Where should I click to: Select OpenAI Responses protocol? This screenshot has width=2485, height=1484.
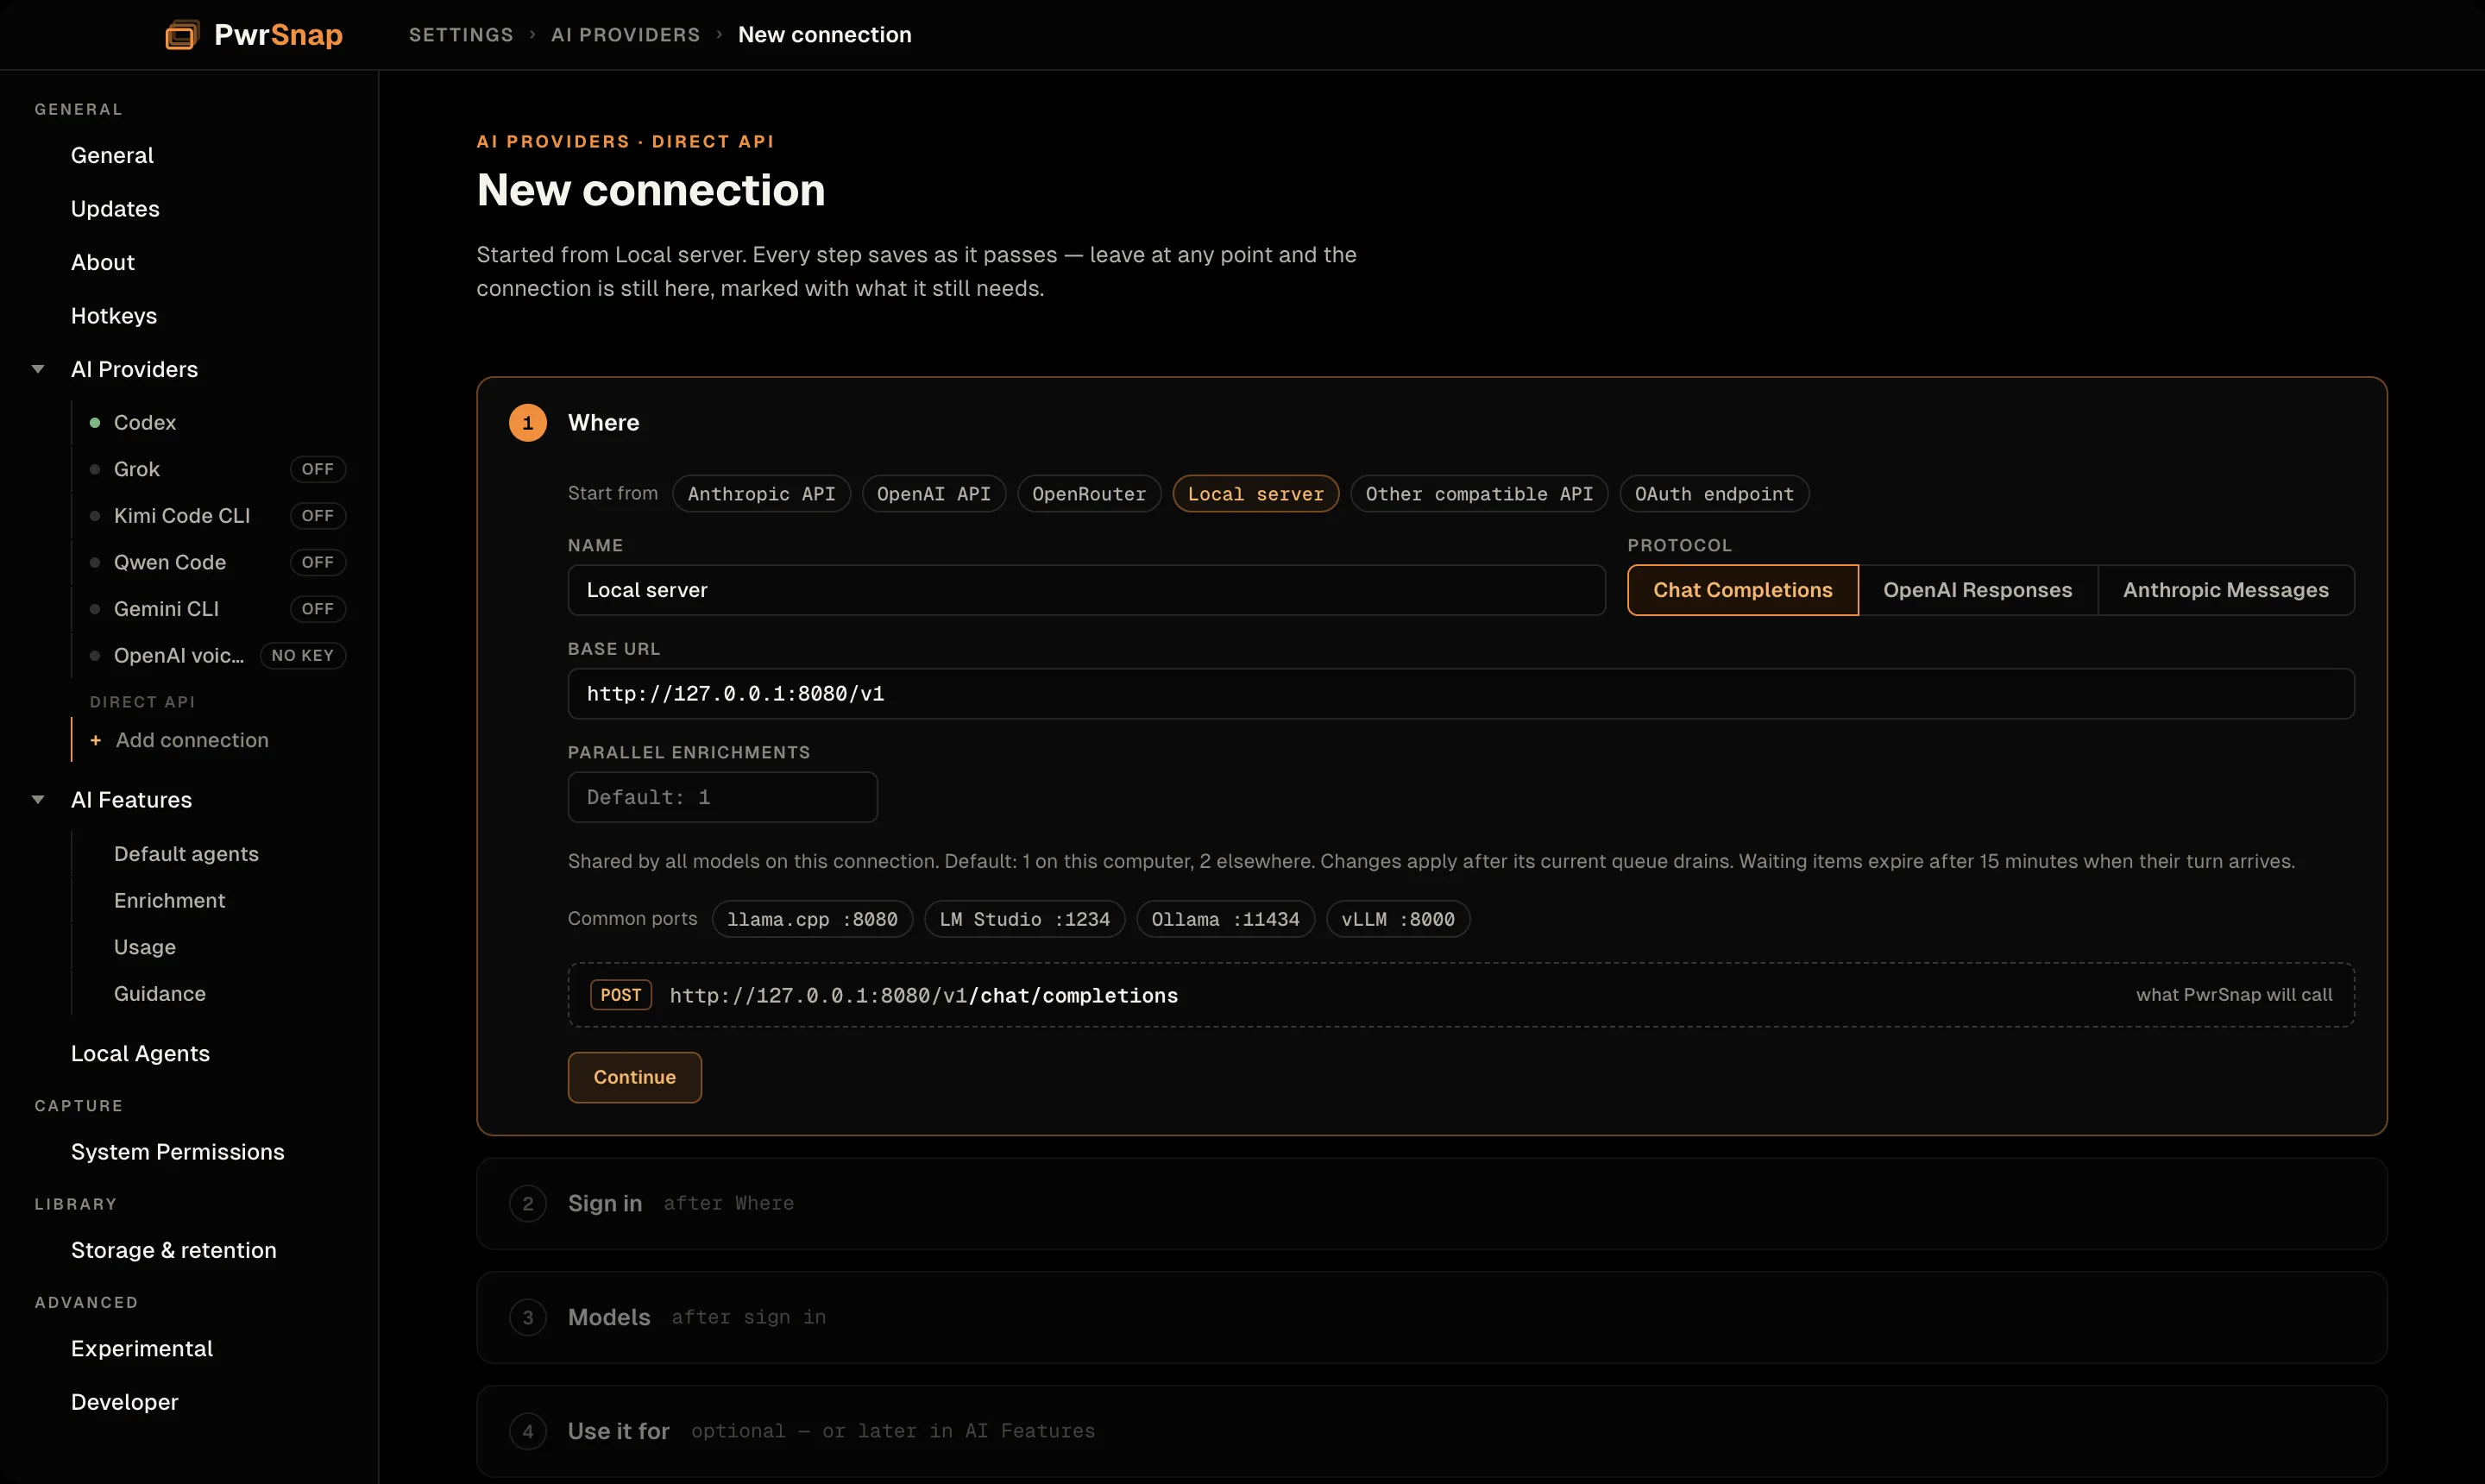[x=1977, y=590]
